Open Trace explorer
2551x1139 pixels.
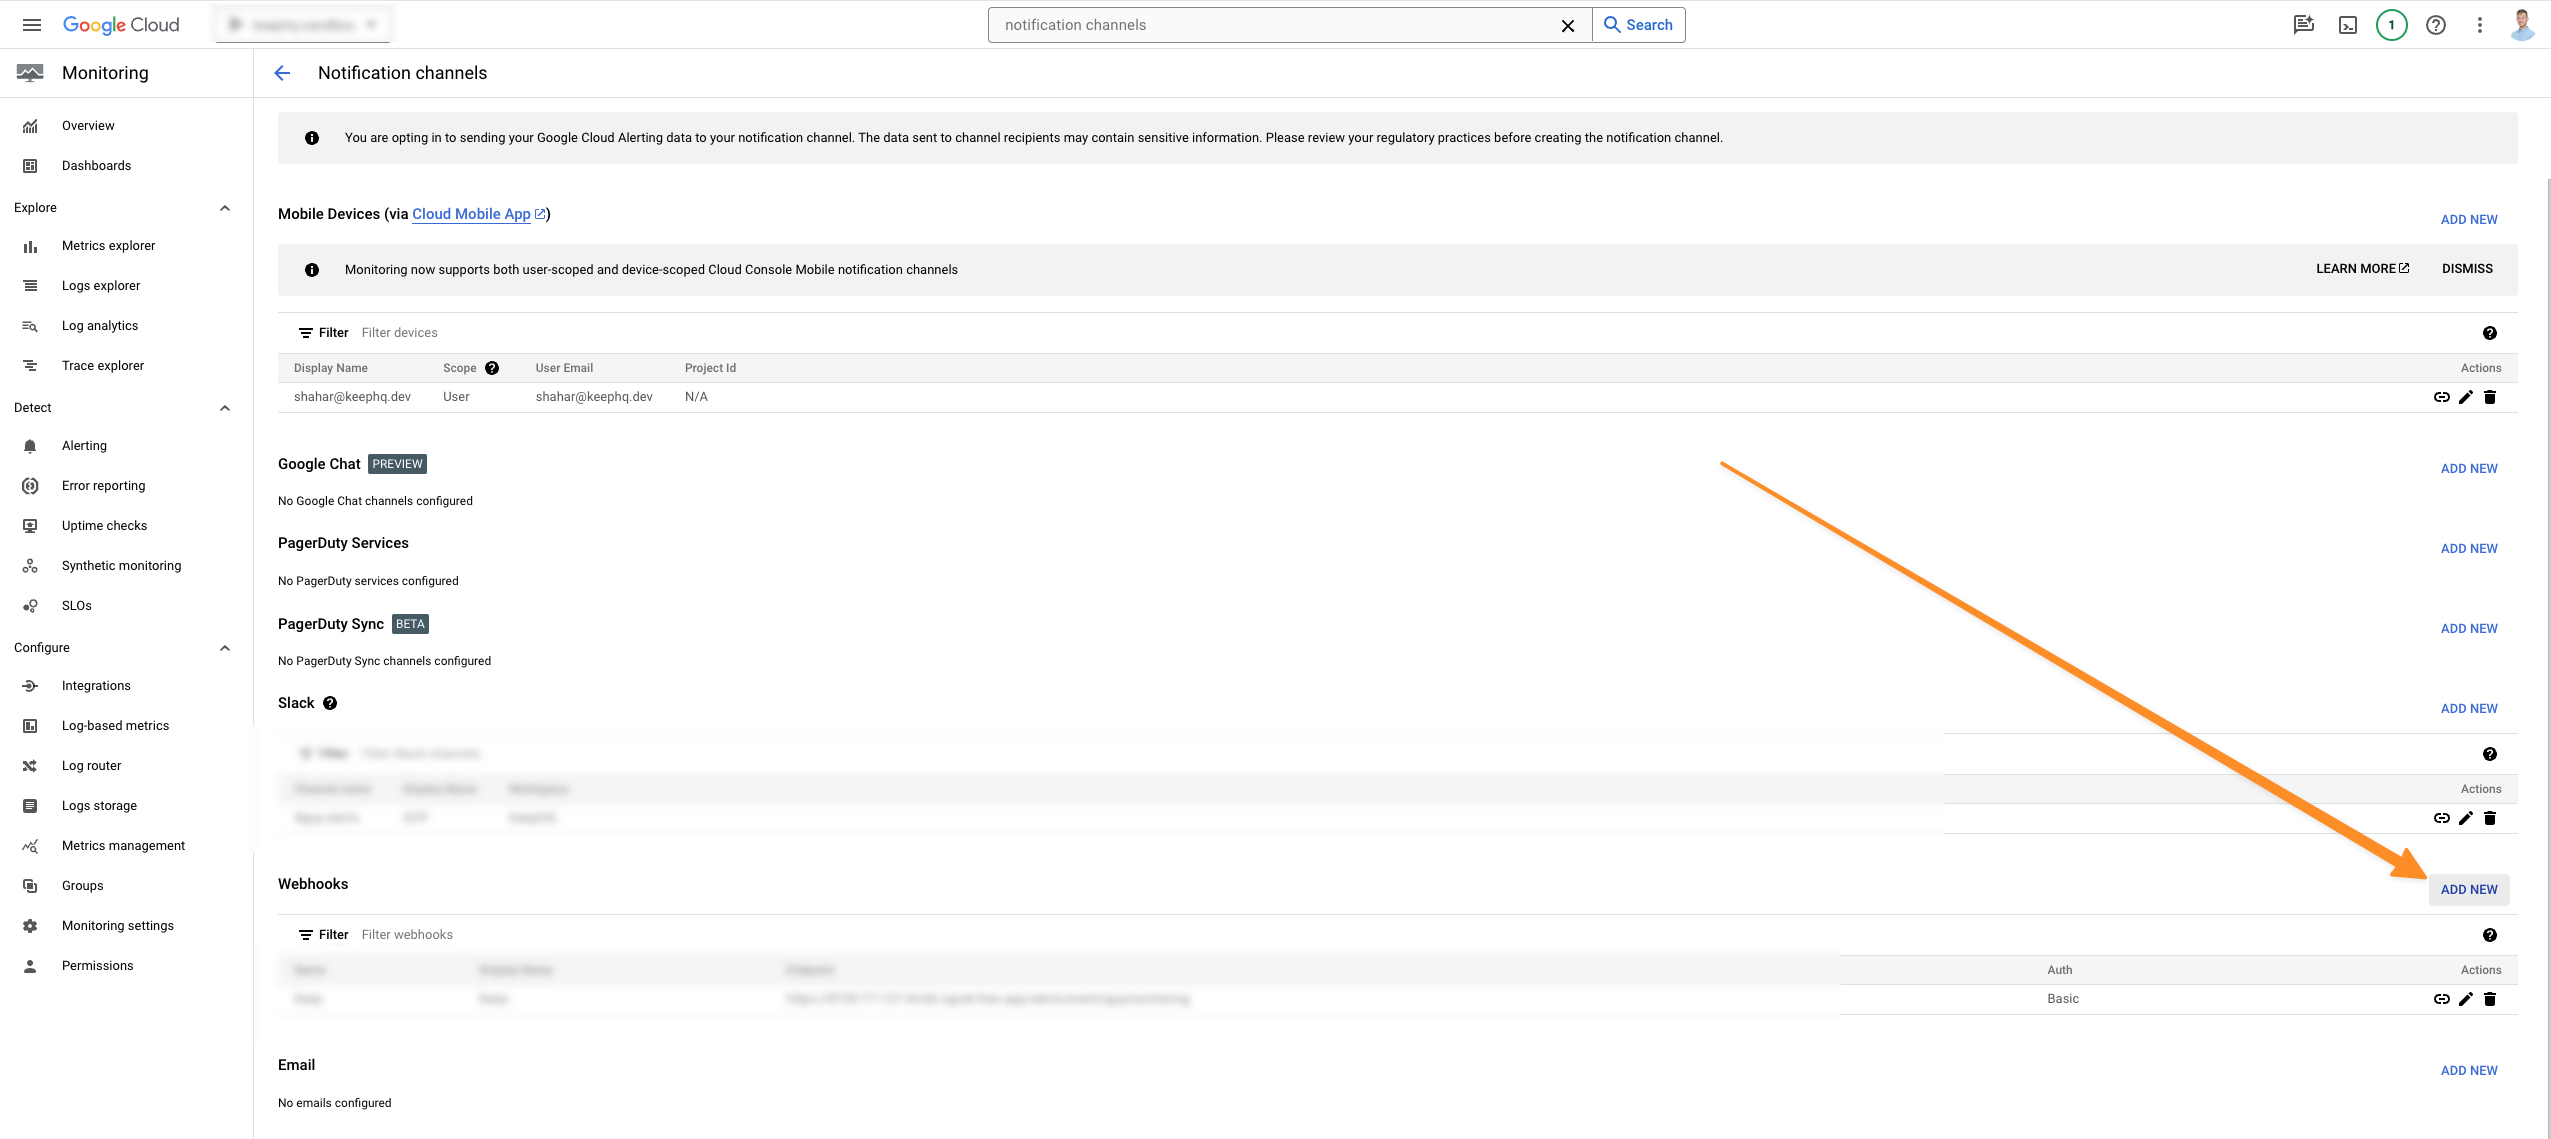click(x=103, y=366)
